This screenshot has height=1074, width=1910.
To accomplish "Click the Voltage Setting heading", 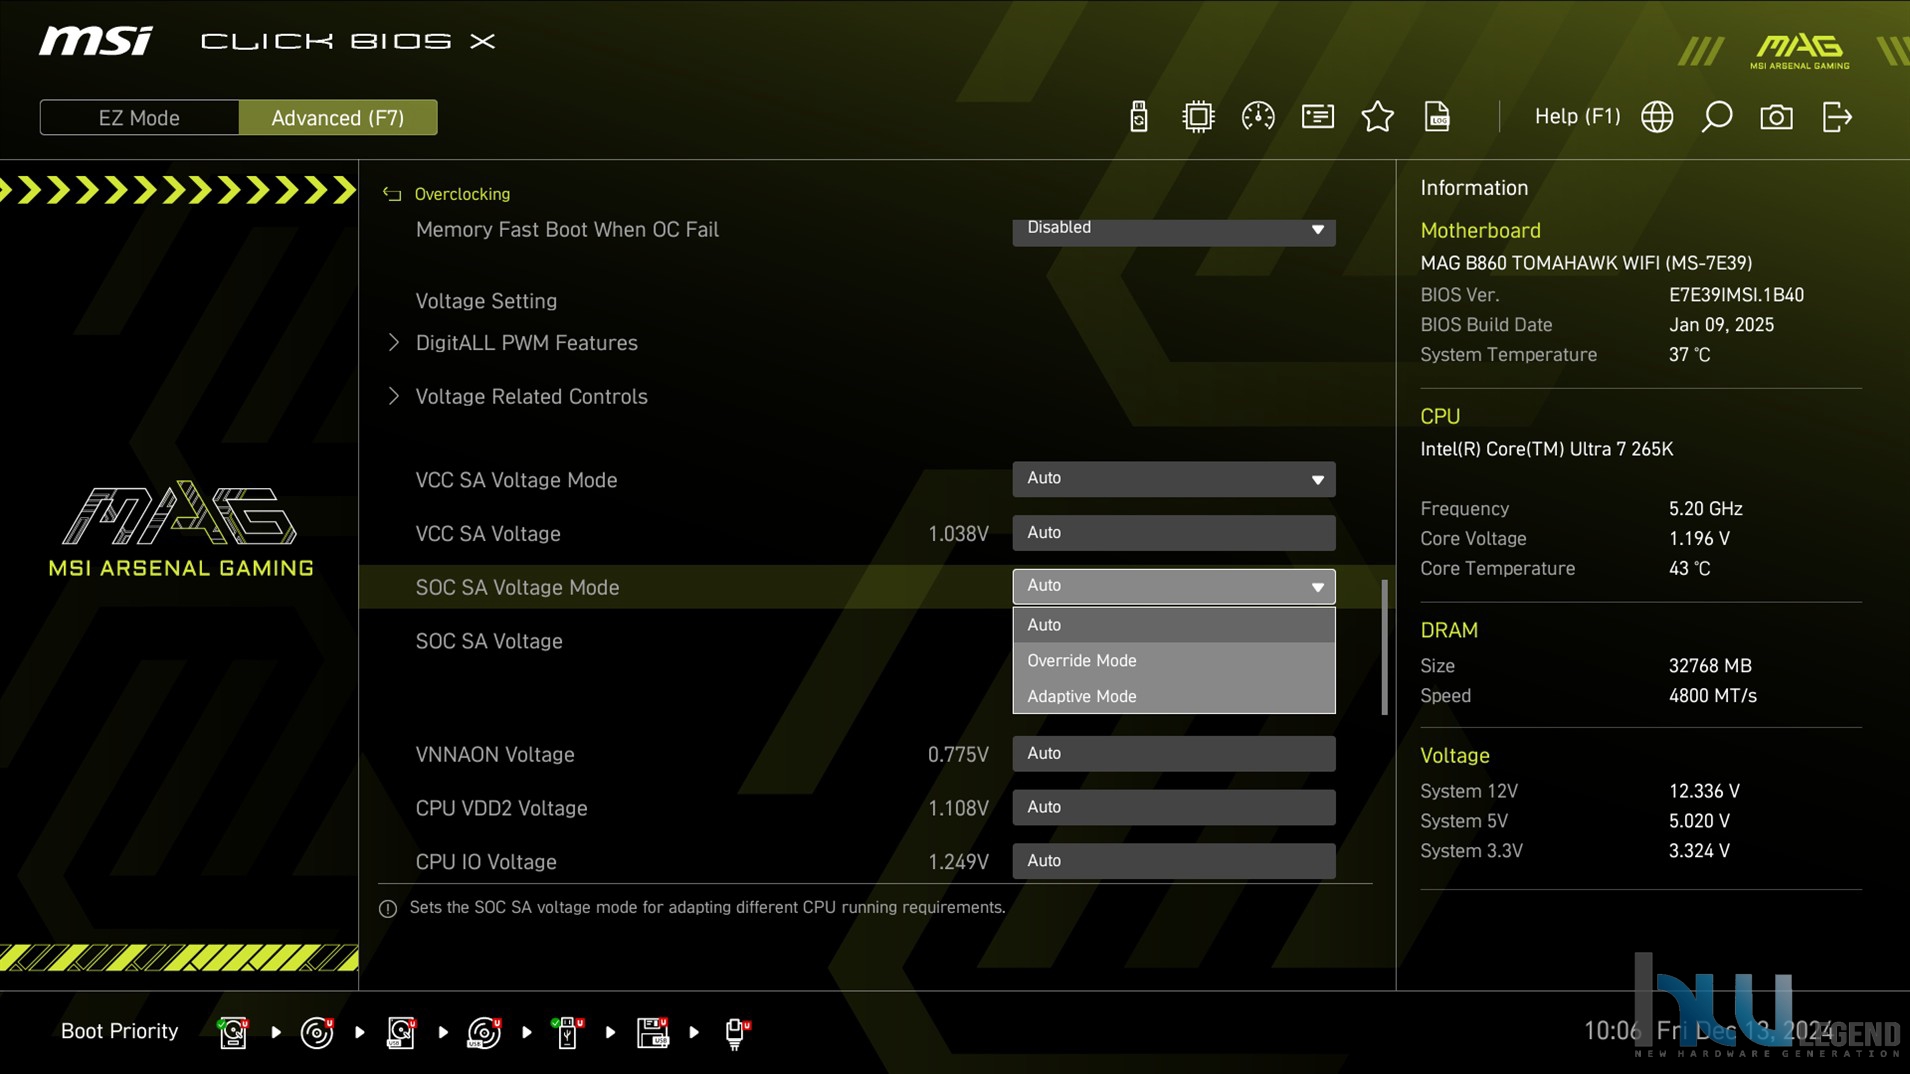I will tap(486, 301).
